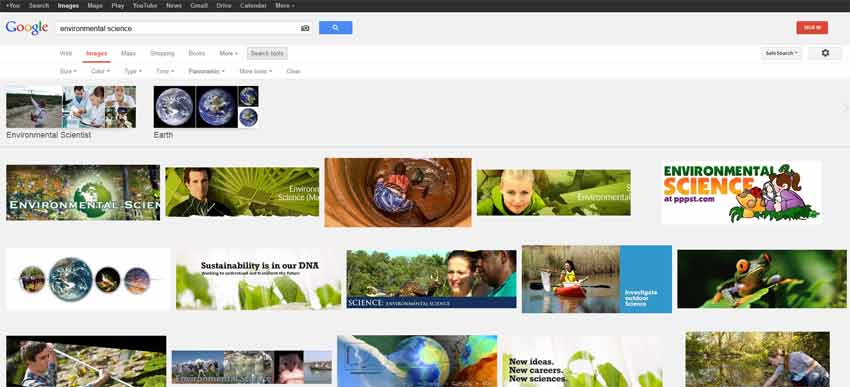Open the gear settings icon
The image size is (850, 387).
click(825, 53)
